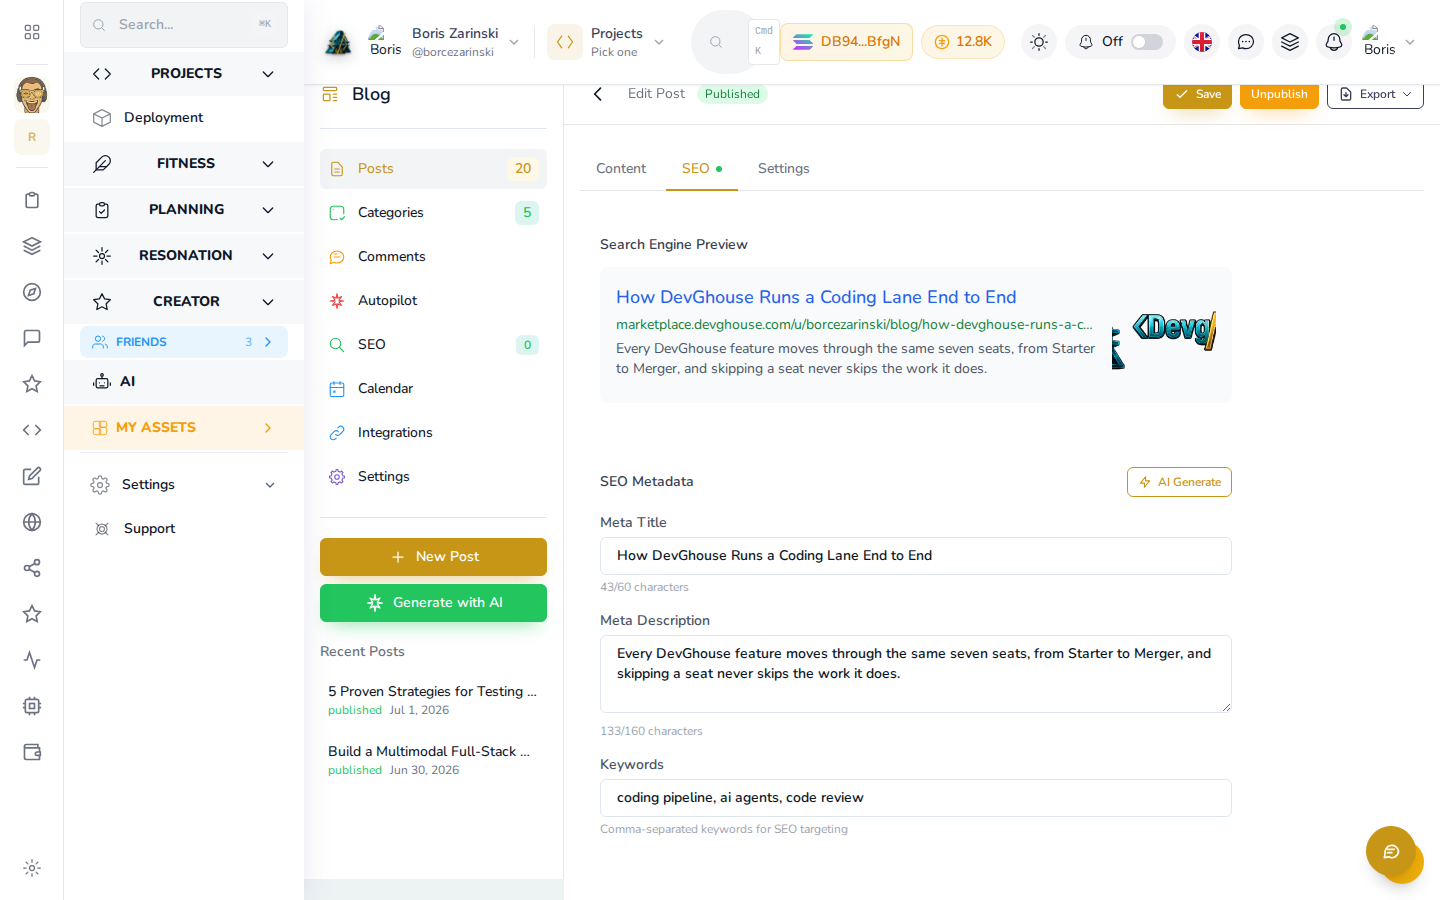The image size is (1440, 900).
Task: Open the chat bubble icon in left rail
Action: (x=32, y=338)
